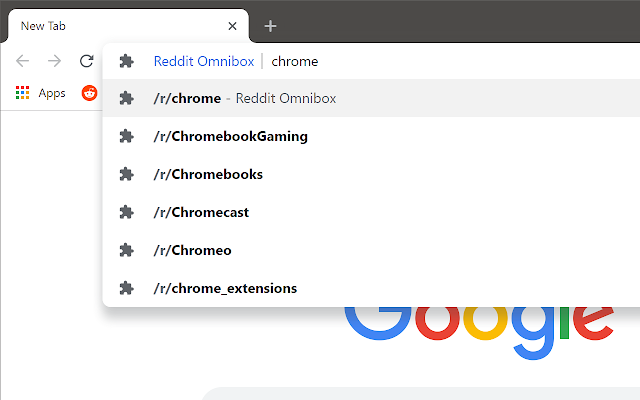Choose the /r/chrome_extensions suggestion
The width and height of the screenshot is (640, 400).
pos(225,288)
